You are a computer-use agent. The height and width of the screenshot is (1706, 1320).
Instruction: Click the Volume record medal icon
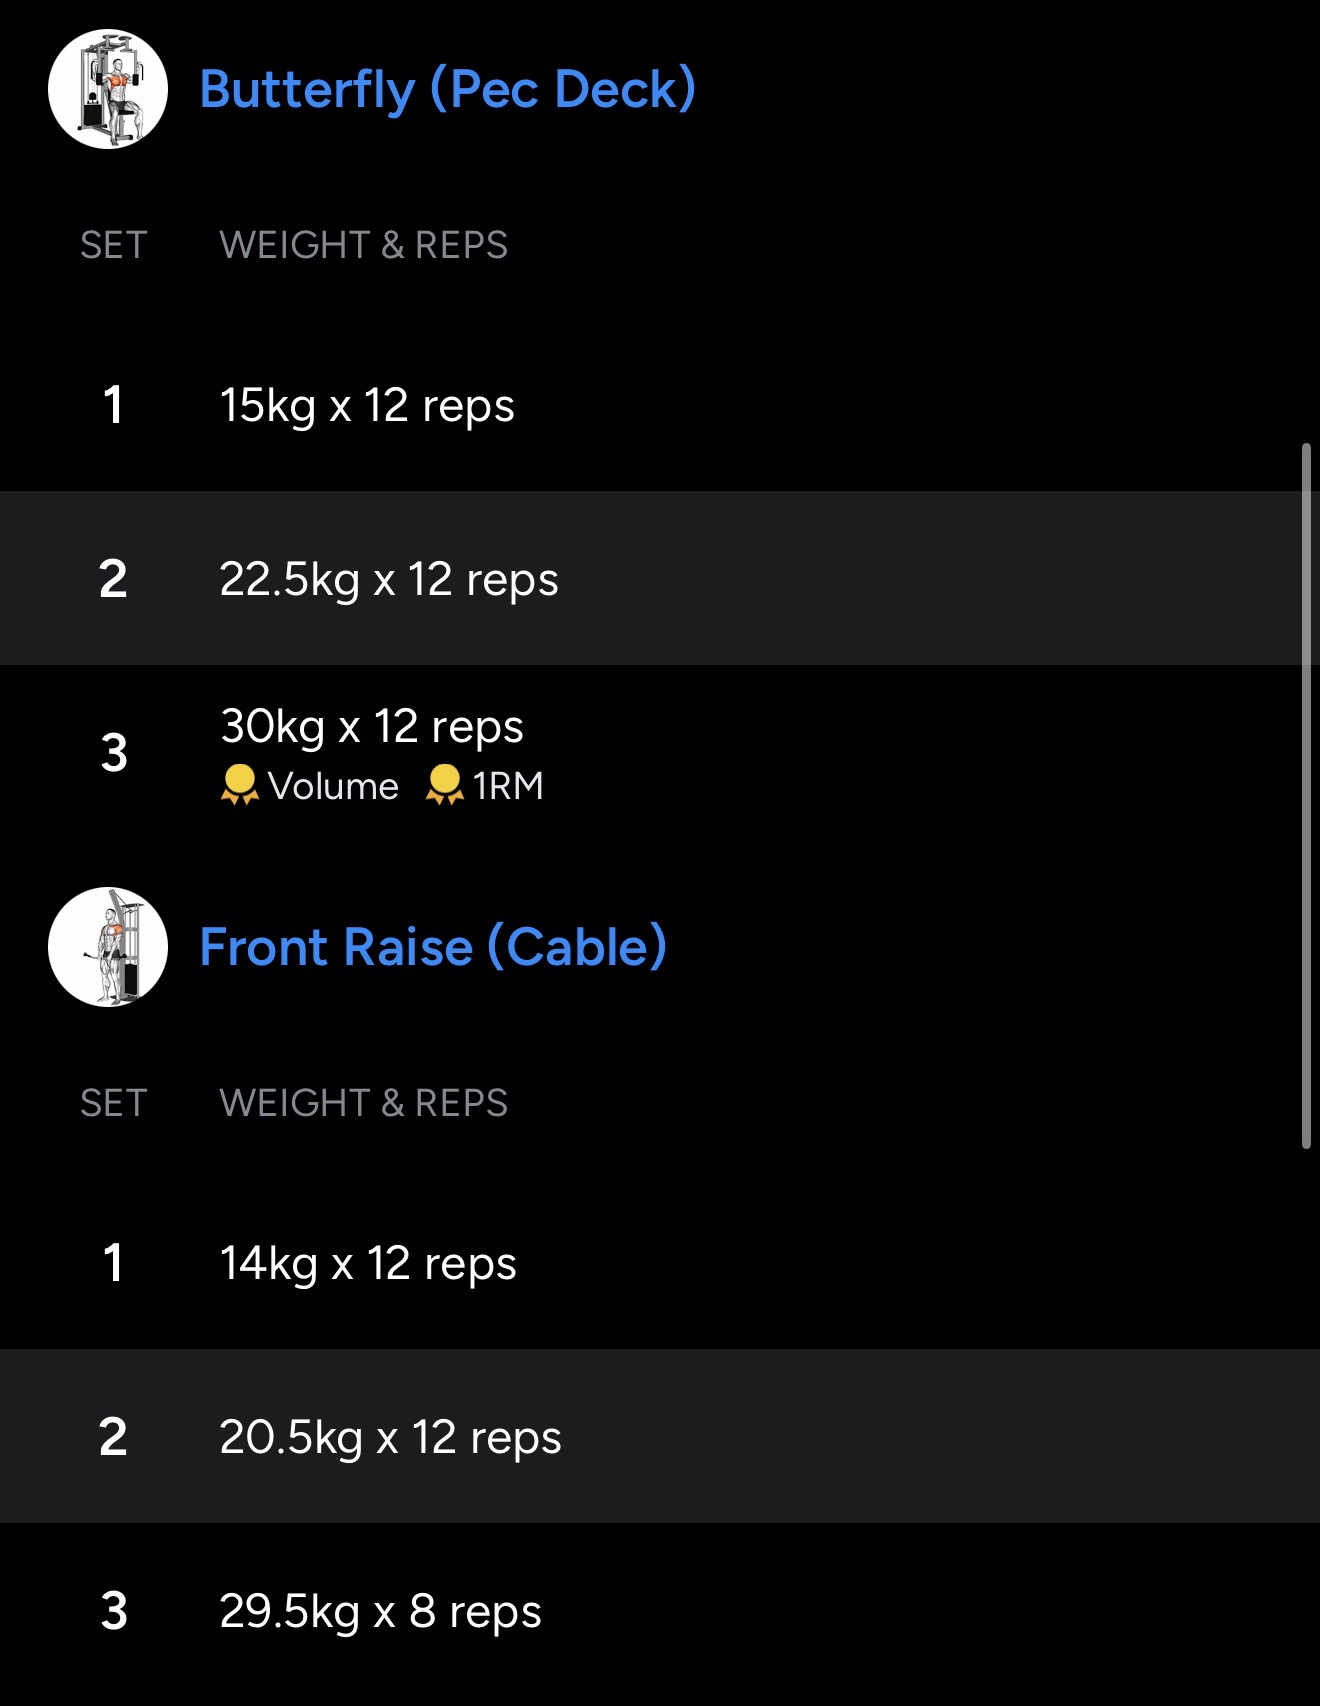pos(239,785)
